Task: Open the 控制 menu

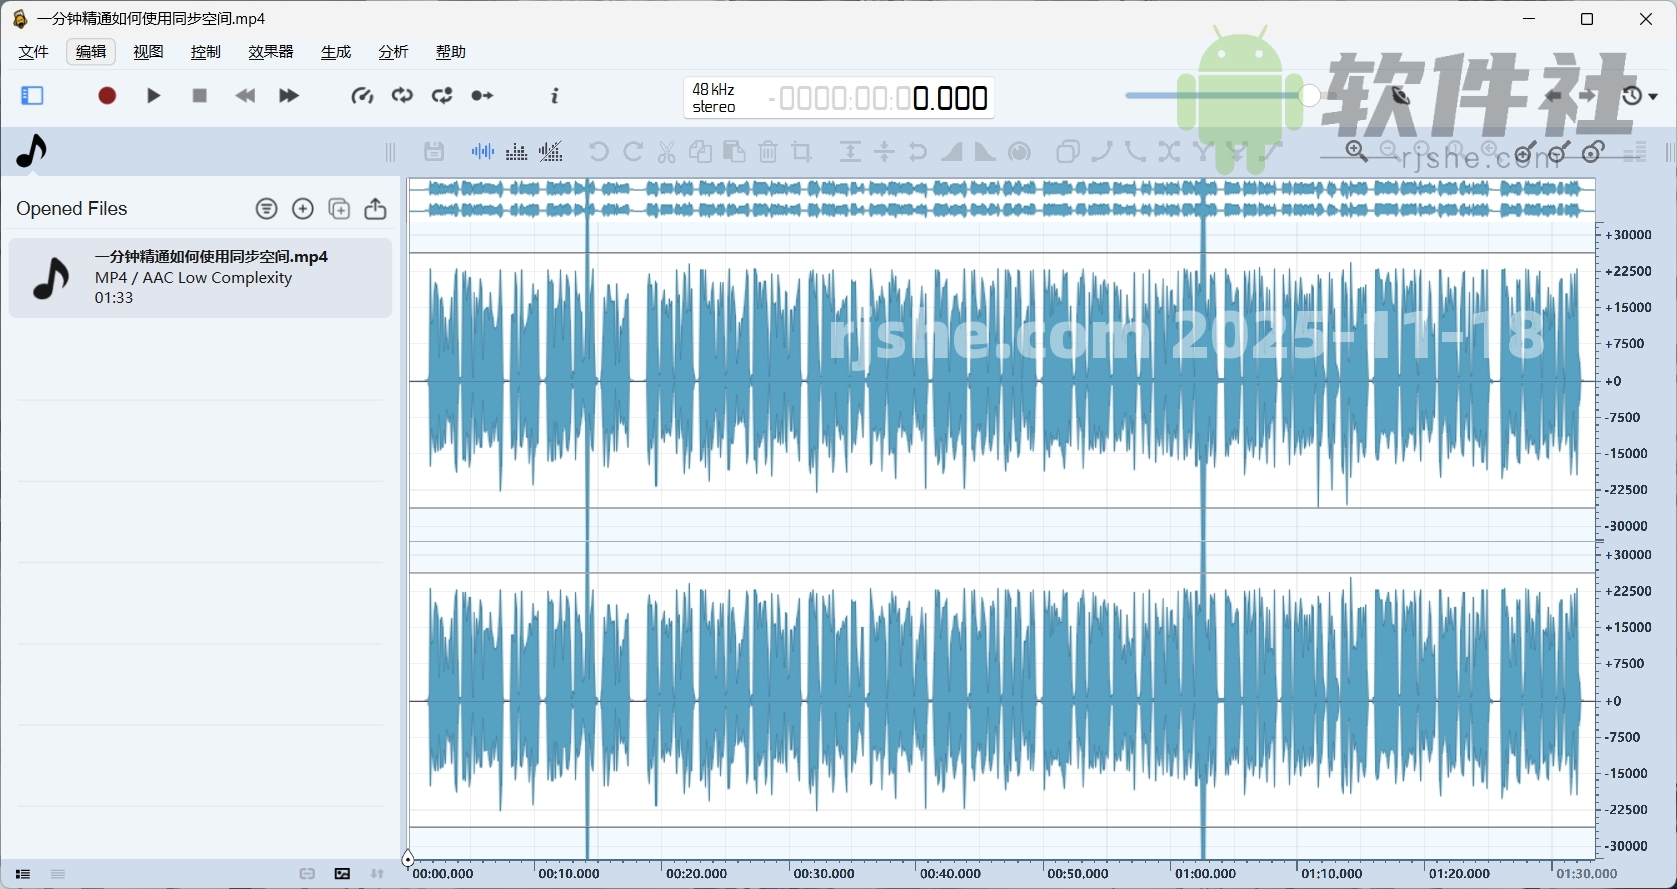Action: [206, 52]
